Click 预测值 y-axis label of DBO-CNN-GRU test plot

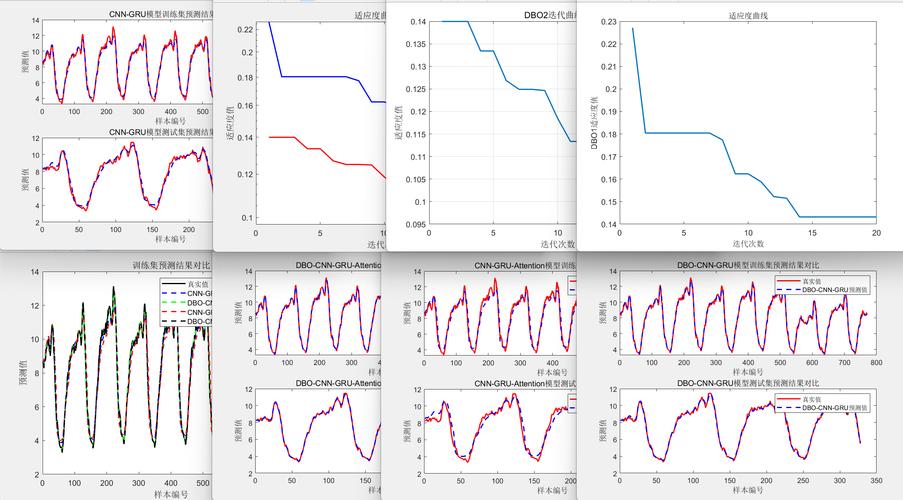[602, 430]
